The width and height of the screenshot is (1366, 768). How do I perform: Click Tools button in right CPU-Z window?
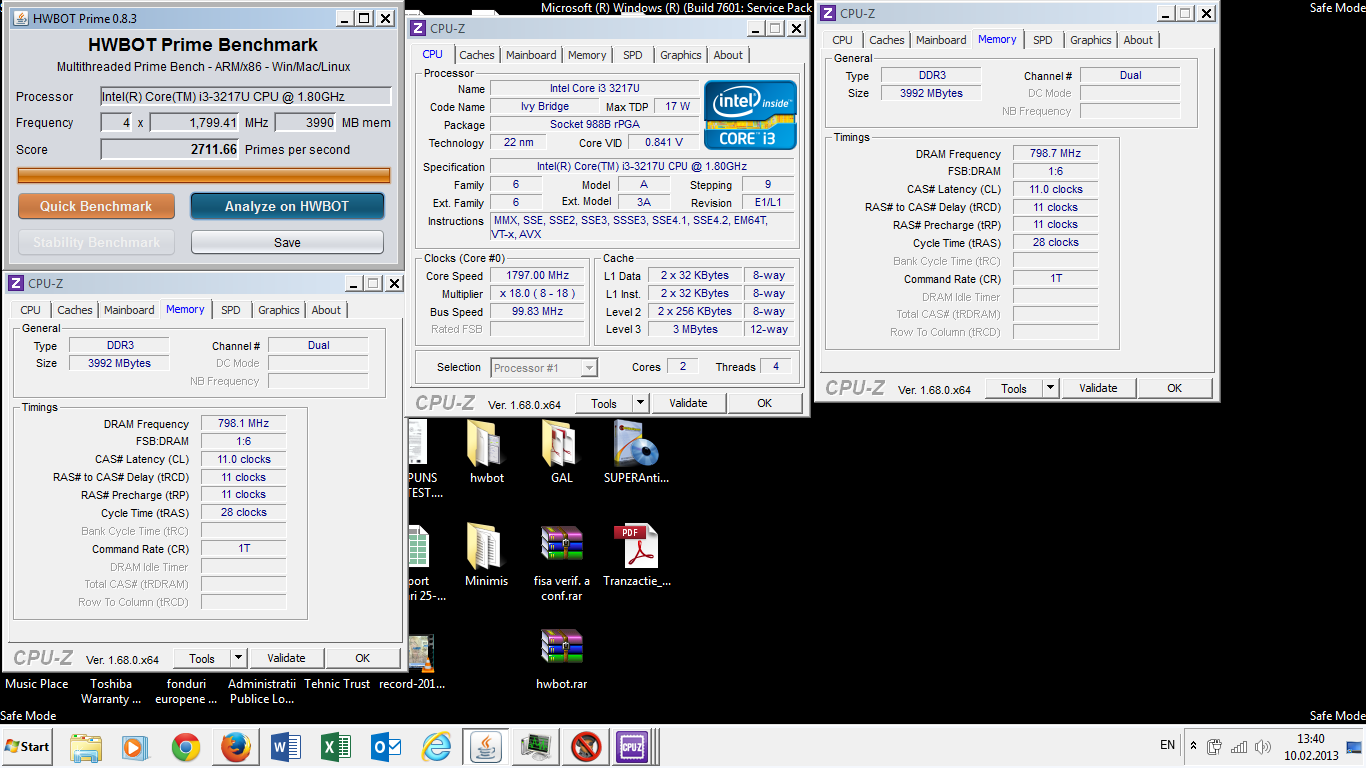click(1014, 388)
